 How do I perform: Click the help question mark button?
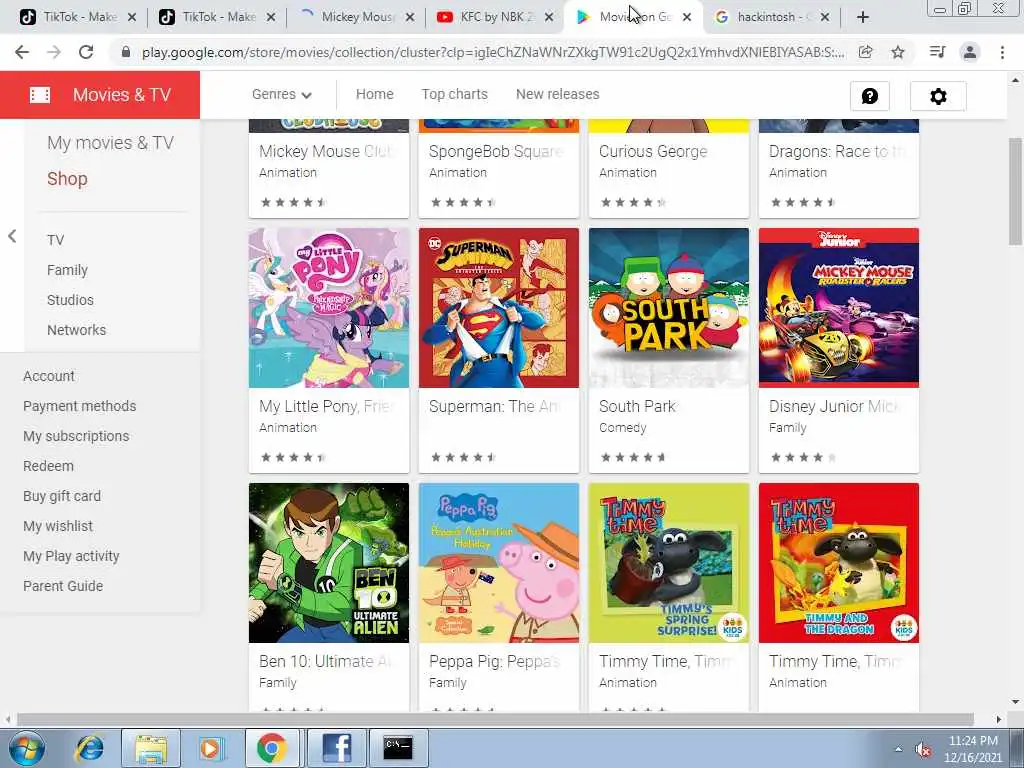(x=870, y=96)
